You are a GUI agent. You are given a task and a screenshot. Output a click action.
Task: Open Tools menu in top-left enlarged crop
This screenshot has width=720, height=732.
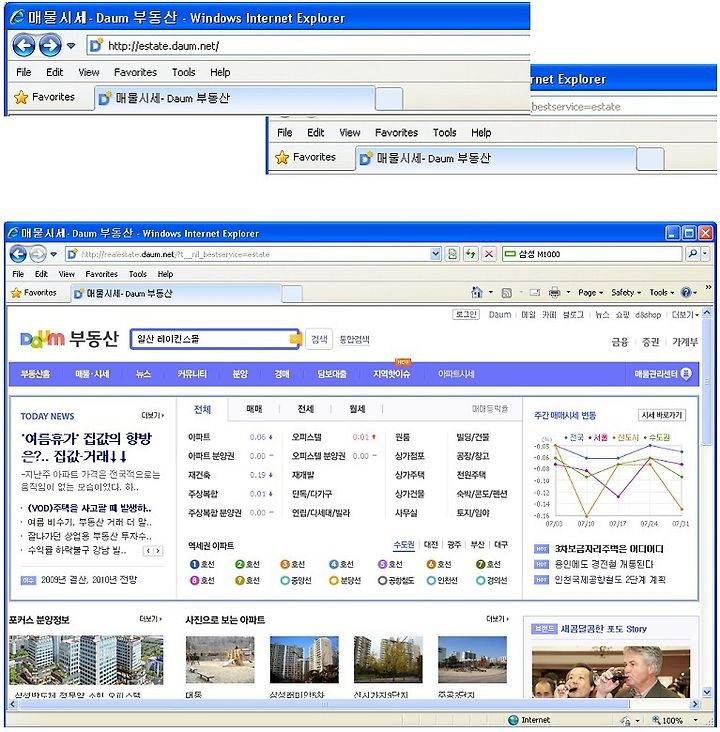pyautogui.click(x=184, y=72)
